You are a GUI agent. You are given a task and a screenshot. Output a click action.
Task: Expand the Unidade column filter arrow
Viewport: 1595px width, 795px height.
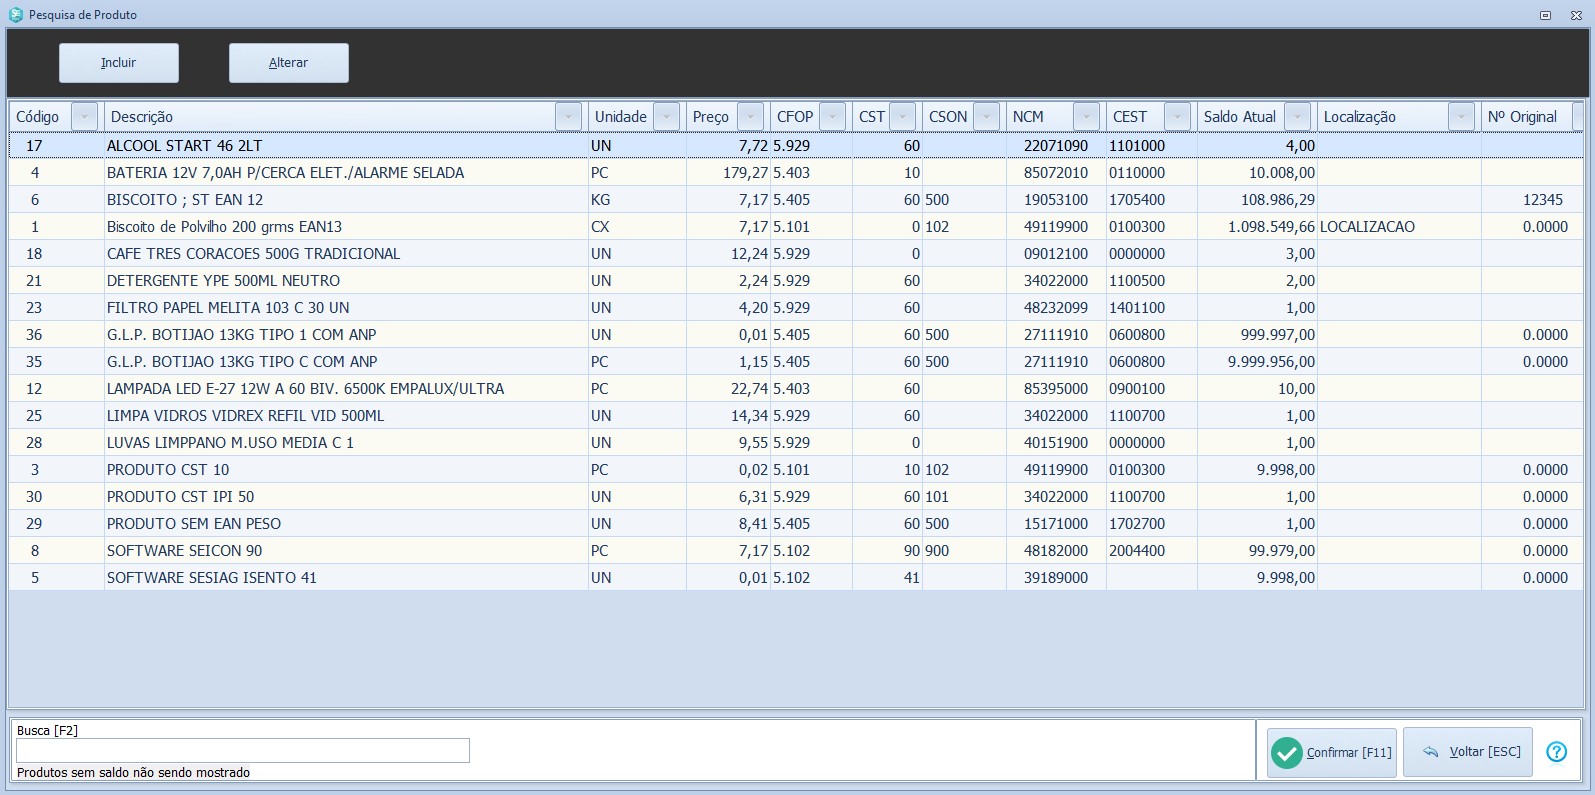666,117
